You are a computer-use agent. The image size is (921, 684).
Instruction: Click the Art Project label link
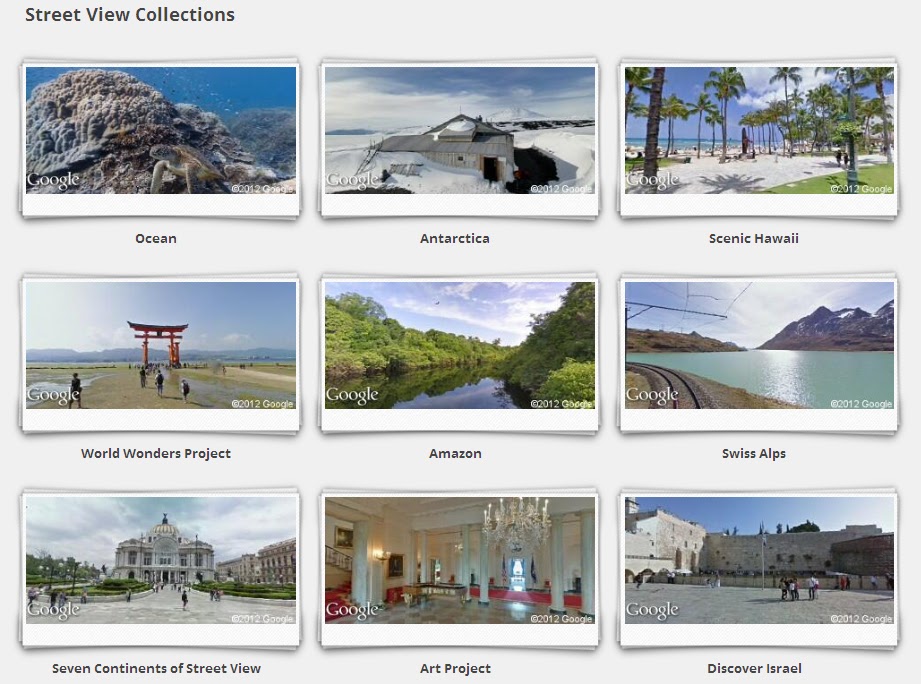(x=455, y=668)
